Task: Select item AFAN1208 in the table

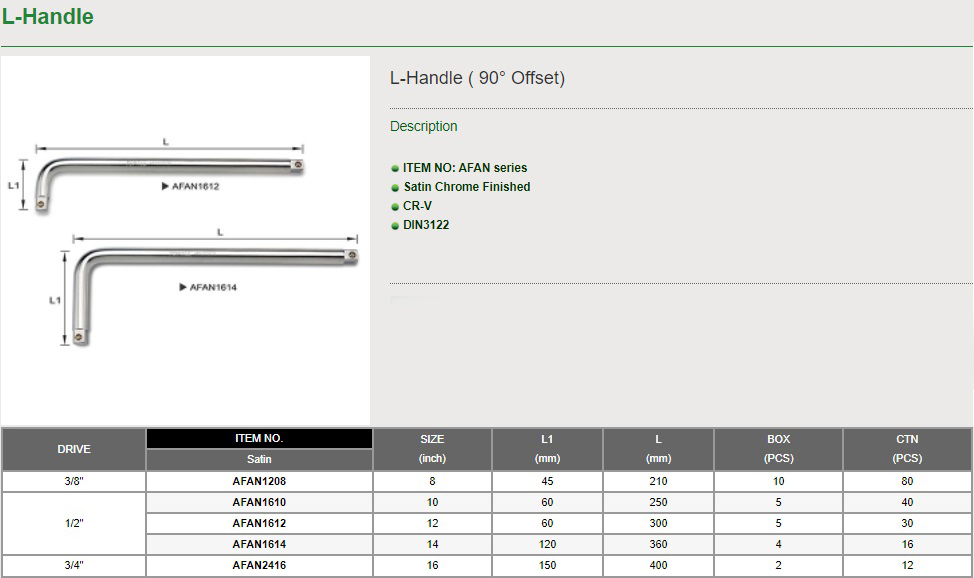Action: 259,481
